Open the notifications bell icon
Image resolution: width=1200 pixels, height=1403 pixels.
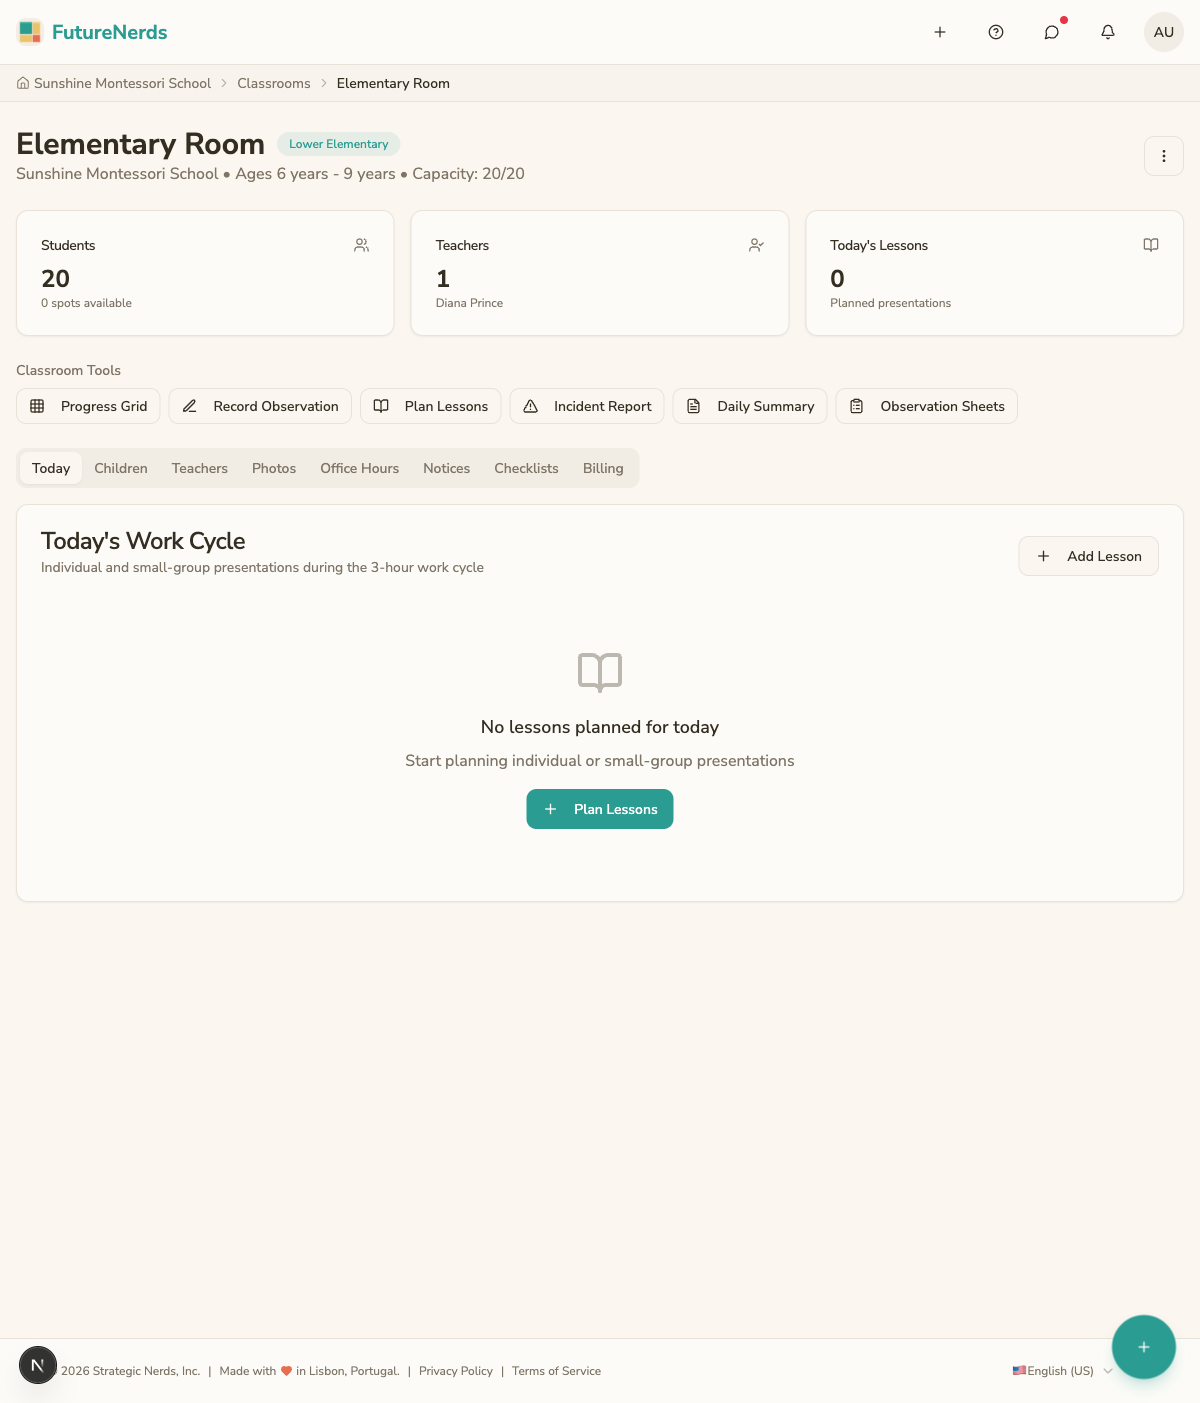(1108, 32)
